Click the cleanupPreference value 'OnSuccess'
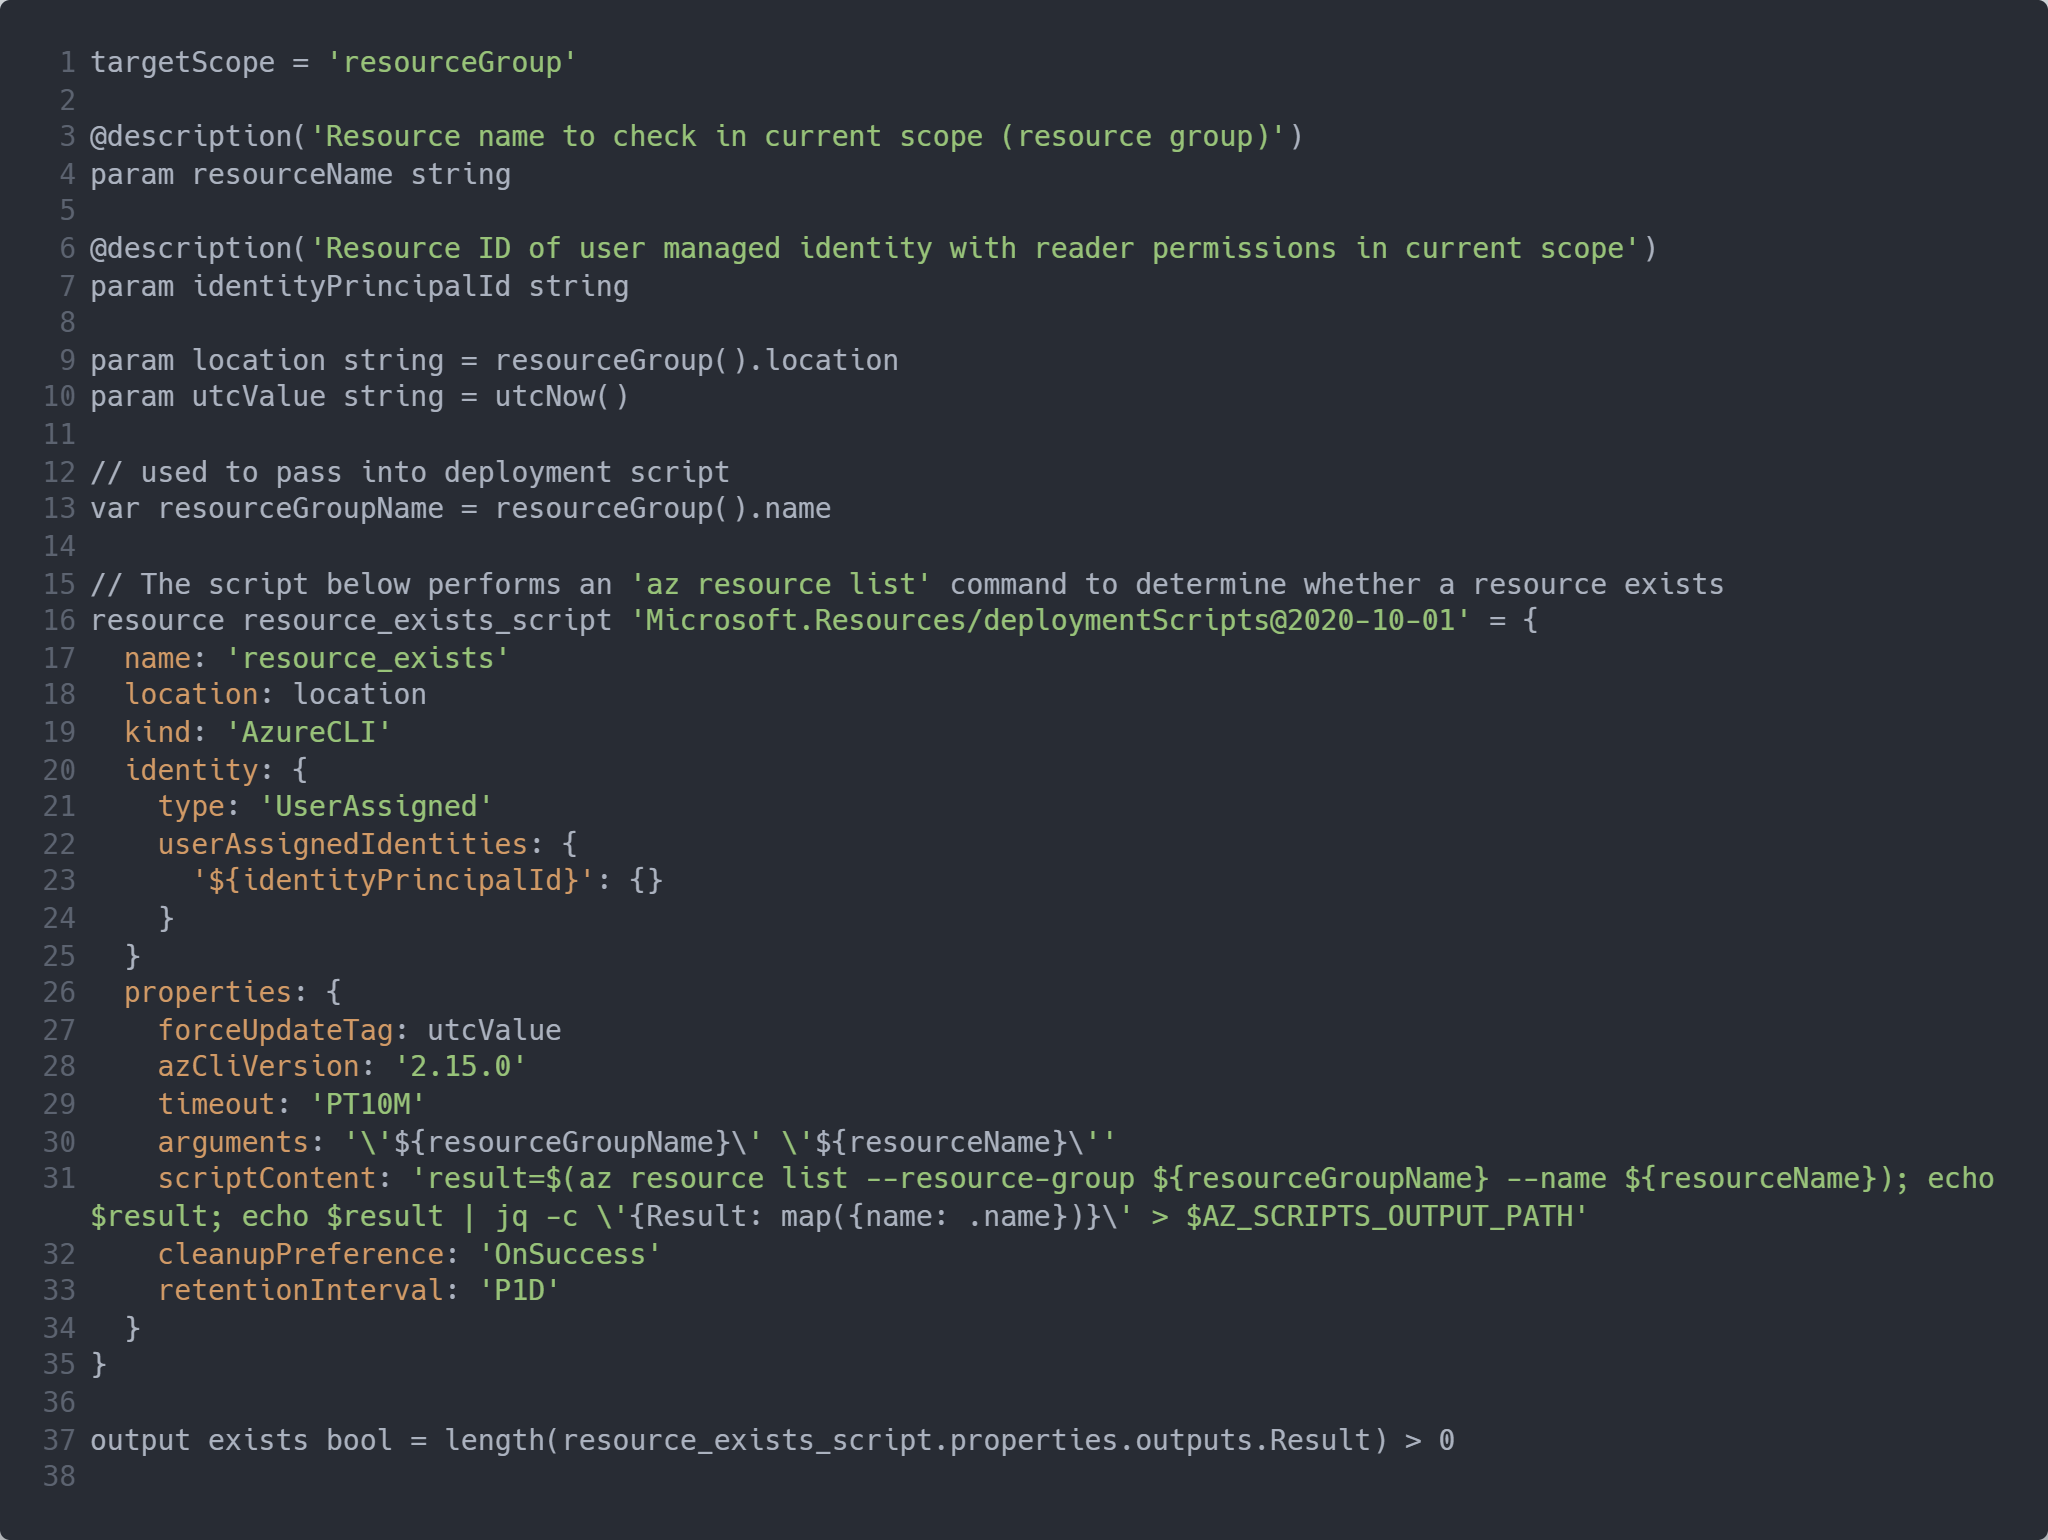The width and height of the screenshot is (2048, 1540). pos(570,1255)
